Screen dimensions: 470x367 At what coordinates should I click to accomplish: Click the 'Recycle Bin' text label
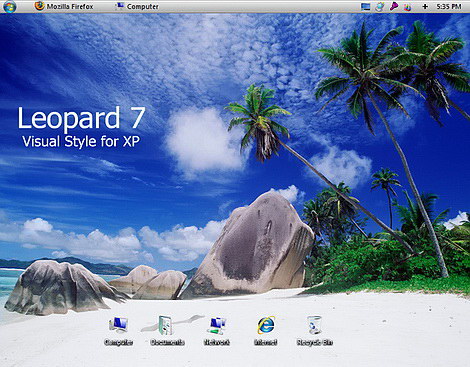pos(314,342)
